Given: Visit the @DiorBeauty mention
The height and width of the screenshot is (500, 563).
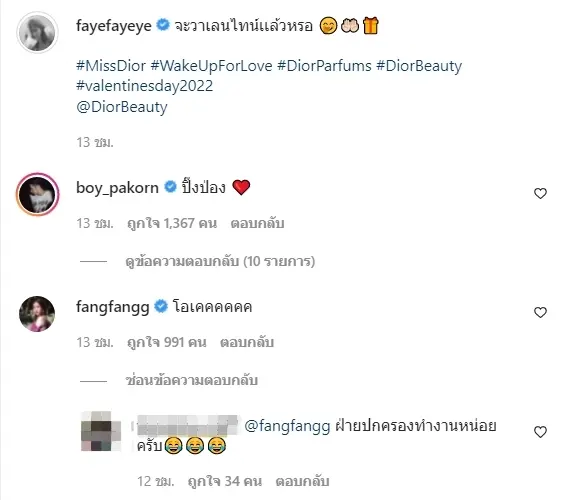Looking at the screenshot, I should click(x=122, y=107).
